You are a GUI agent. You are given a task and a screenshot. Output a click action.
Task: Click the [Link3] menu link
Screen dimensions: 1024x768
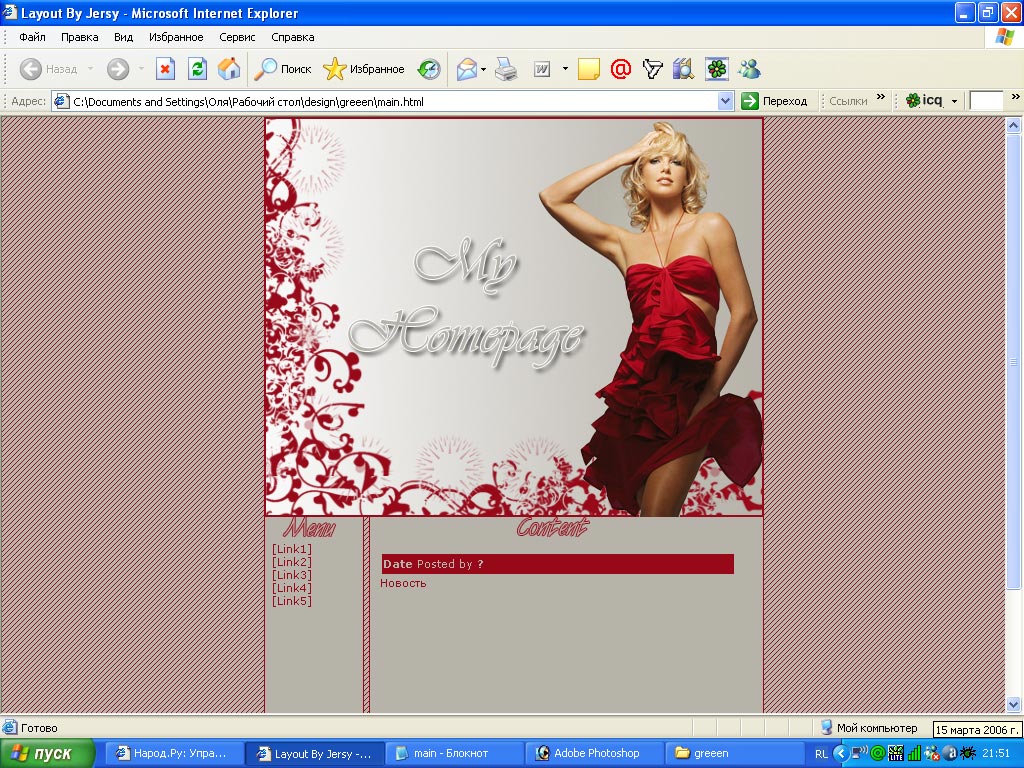pos(292,575)
